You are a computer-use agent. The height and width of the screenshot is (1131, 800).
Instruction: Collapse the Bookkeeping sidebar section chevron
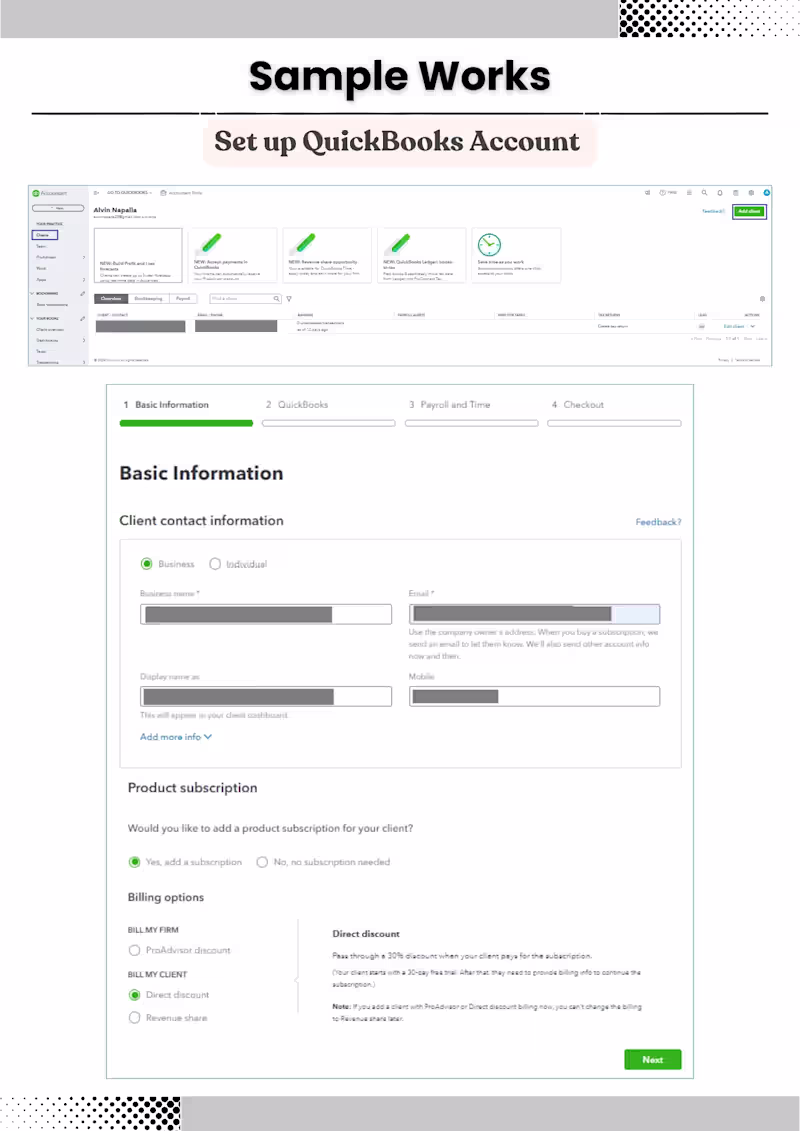coord(32,294)
